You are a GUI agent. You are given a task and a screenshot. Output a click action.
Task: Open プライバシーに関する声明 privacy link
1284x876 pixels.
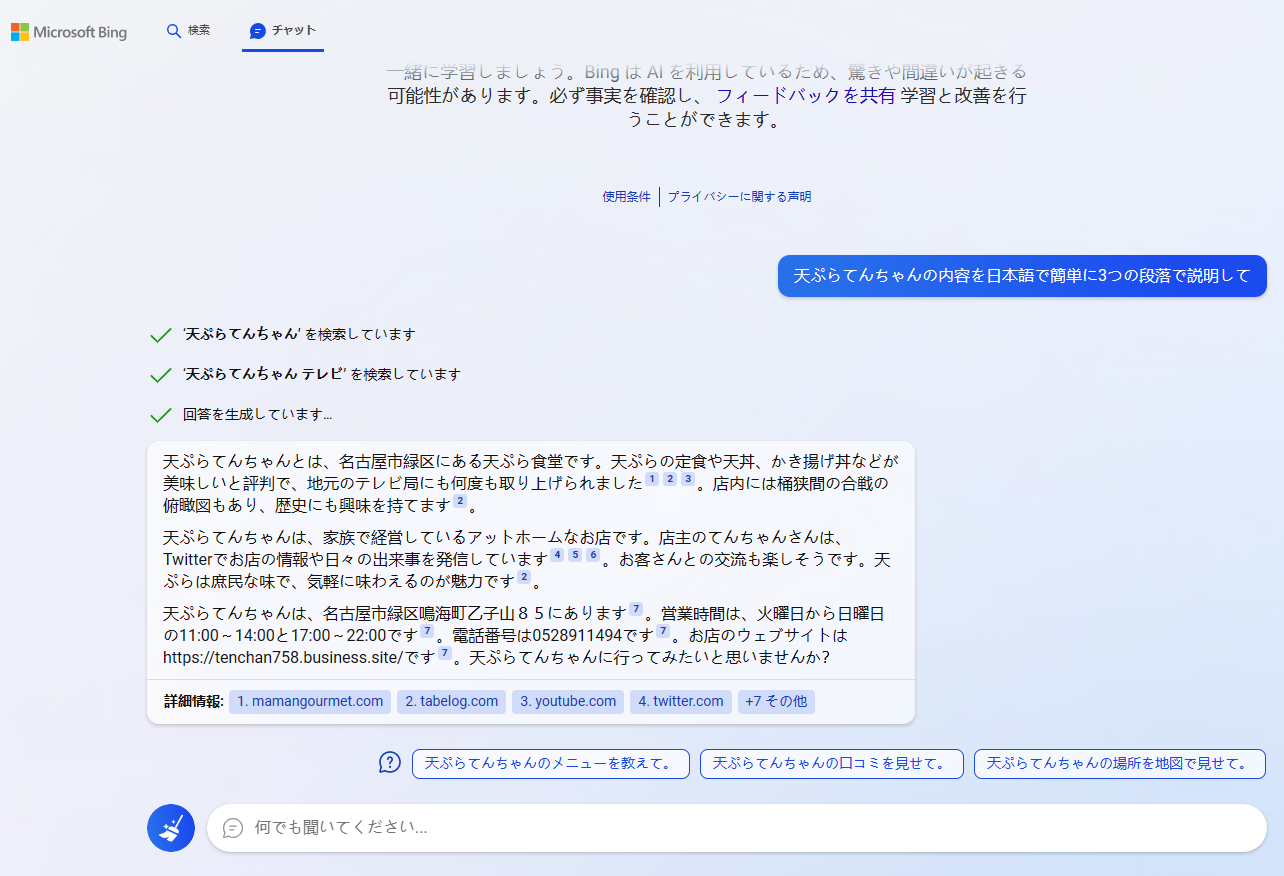pos(739,197)
